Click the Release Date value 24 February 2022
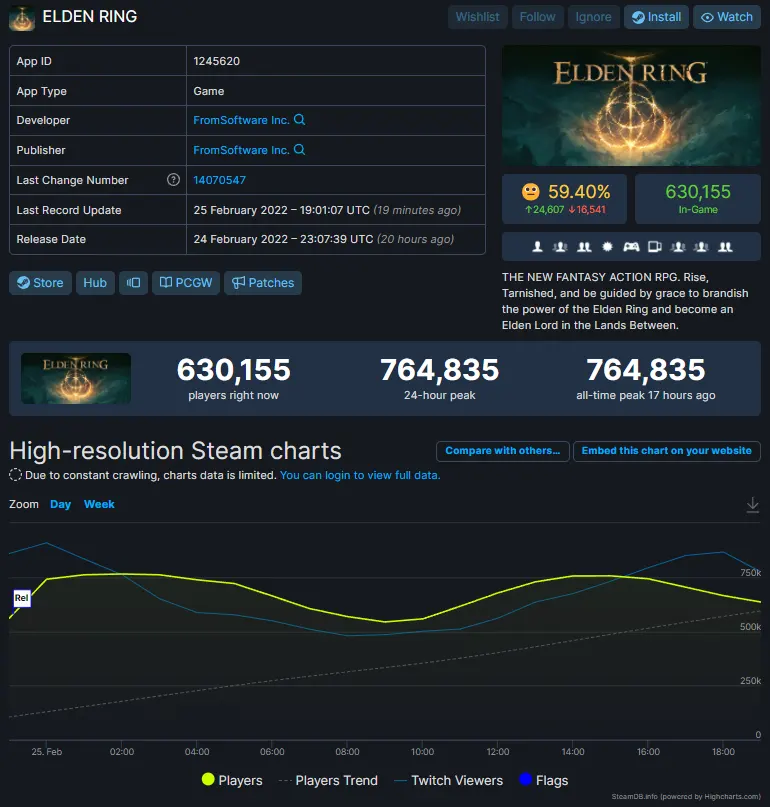The height and width of the screenshot is (807, 770). tap(324, 239)
